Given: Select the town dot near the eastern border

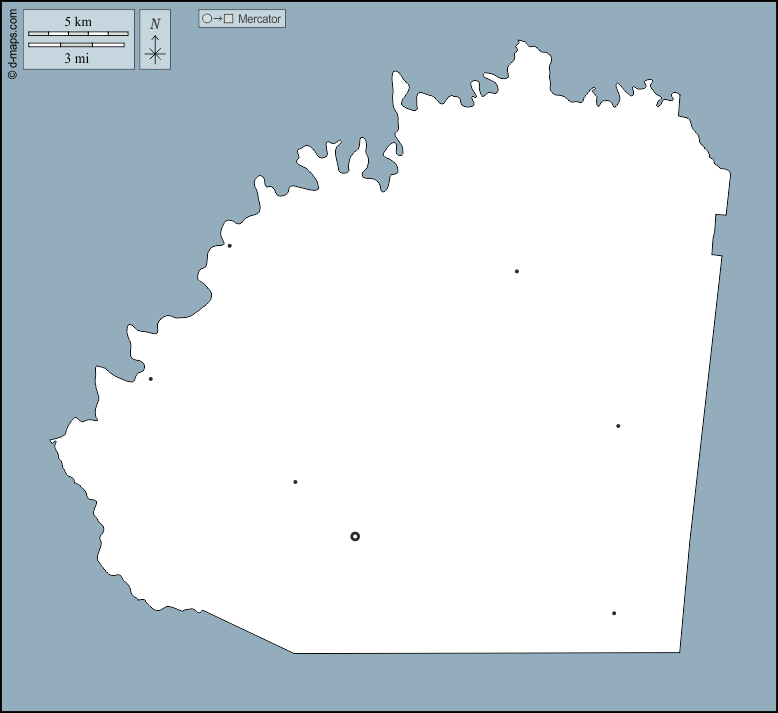Looking at the screenshot, I should point(618,426).
